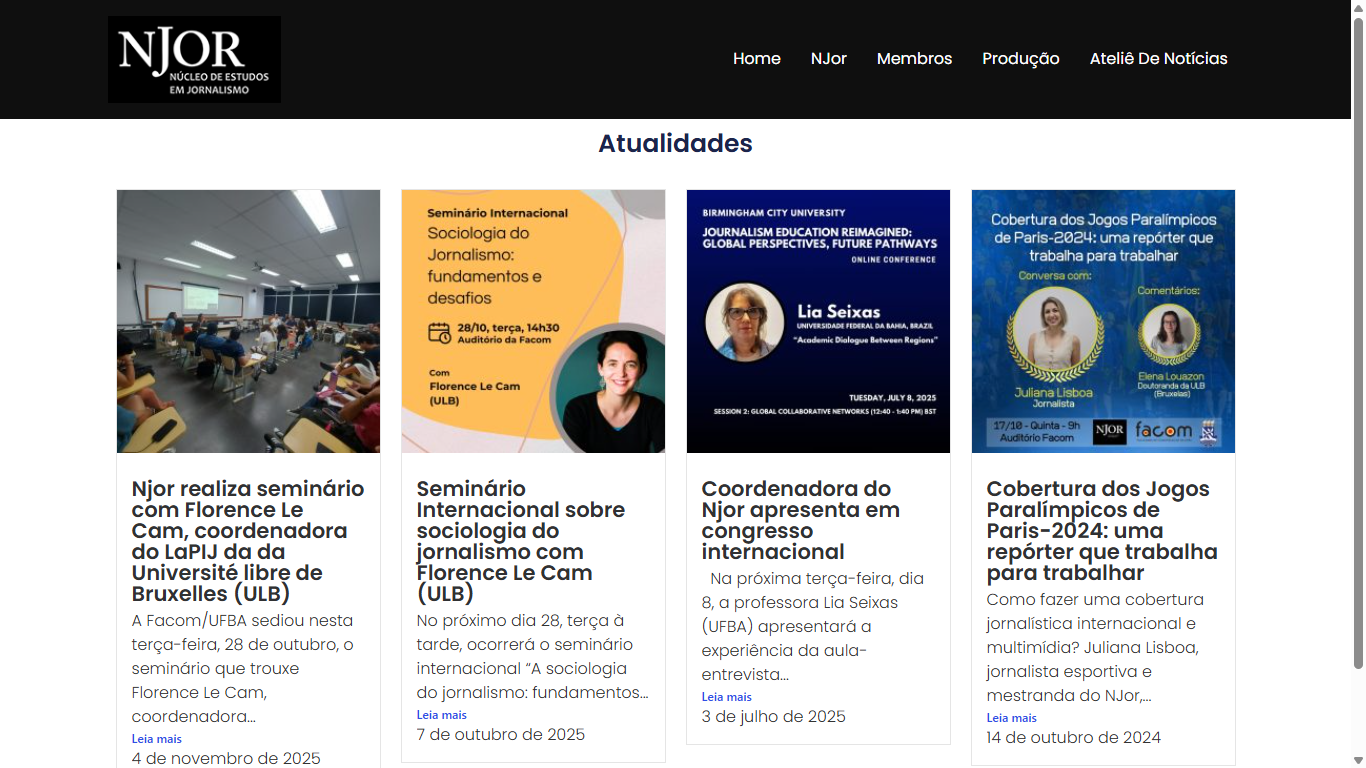The width and height of the screenshot is (1366, 768).
Task: Open article 'Coordenadora do Njor apresenta em congresso'
Action: pyautogui.click(x=801, y=520)
